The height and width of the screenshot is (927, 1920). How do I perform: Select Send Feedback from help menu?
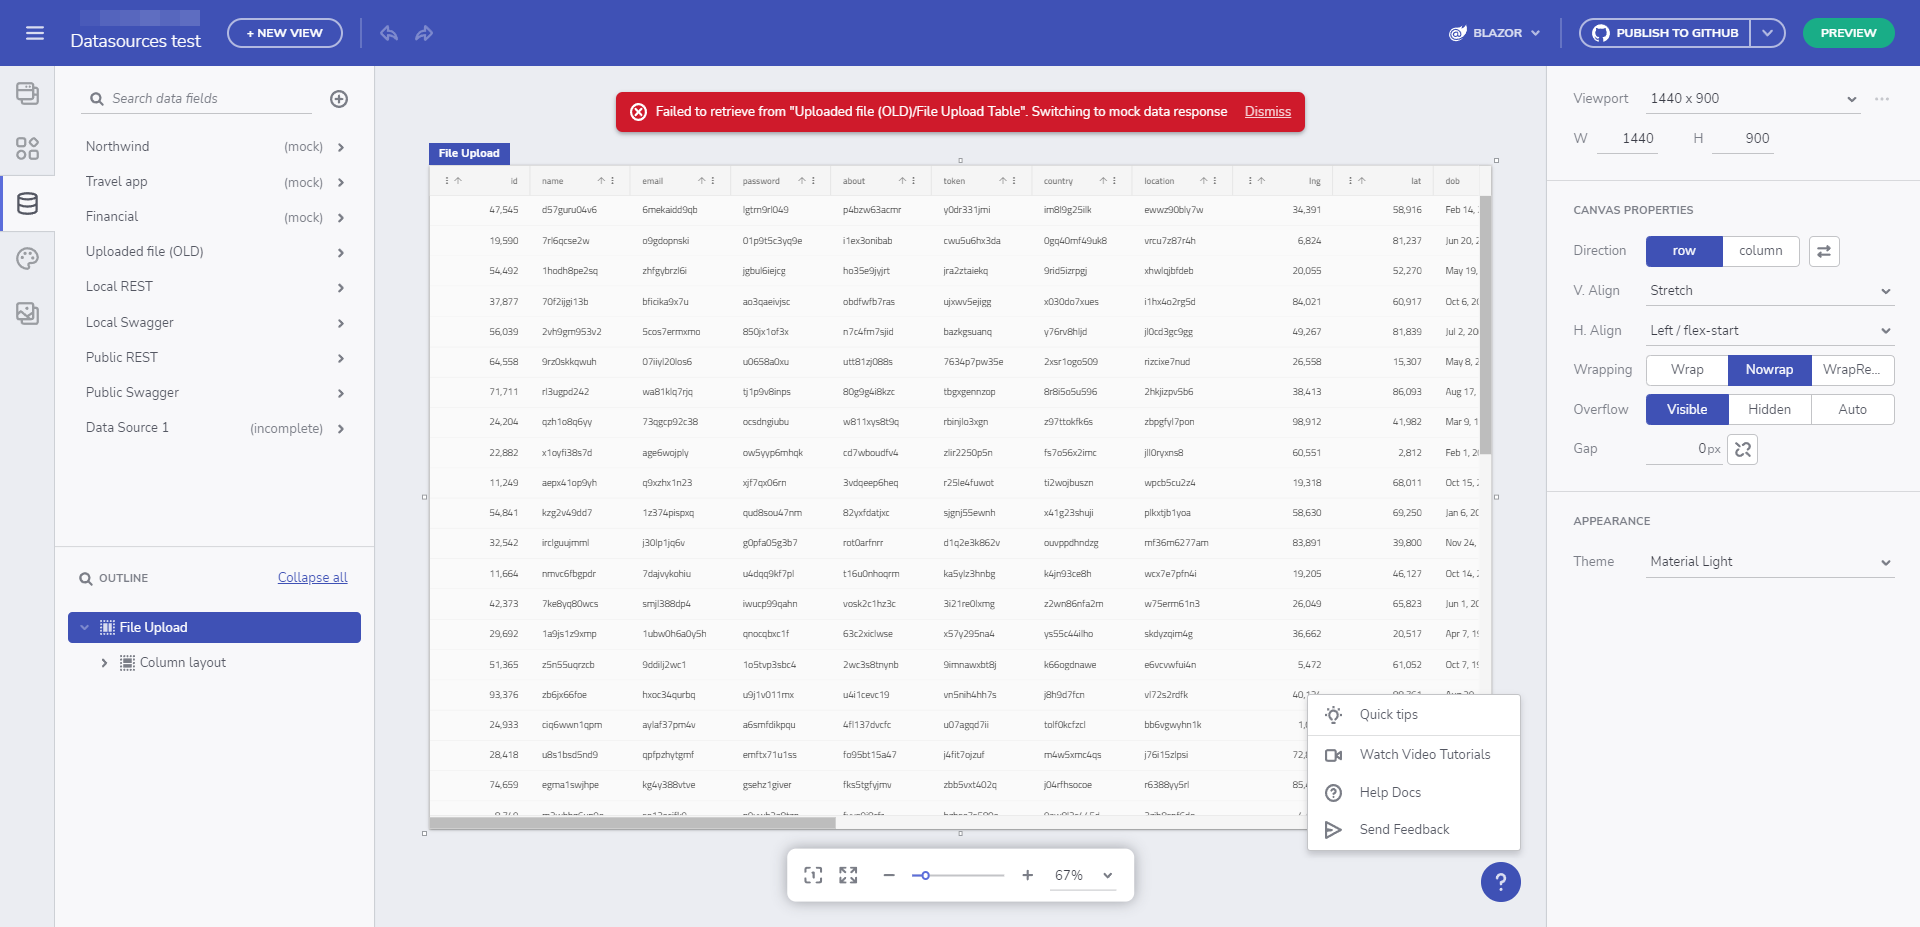pos(1404,830)
